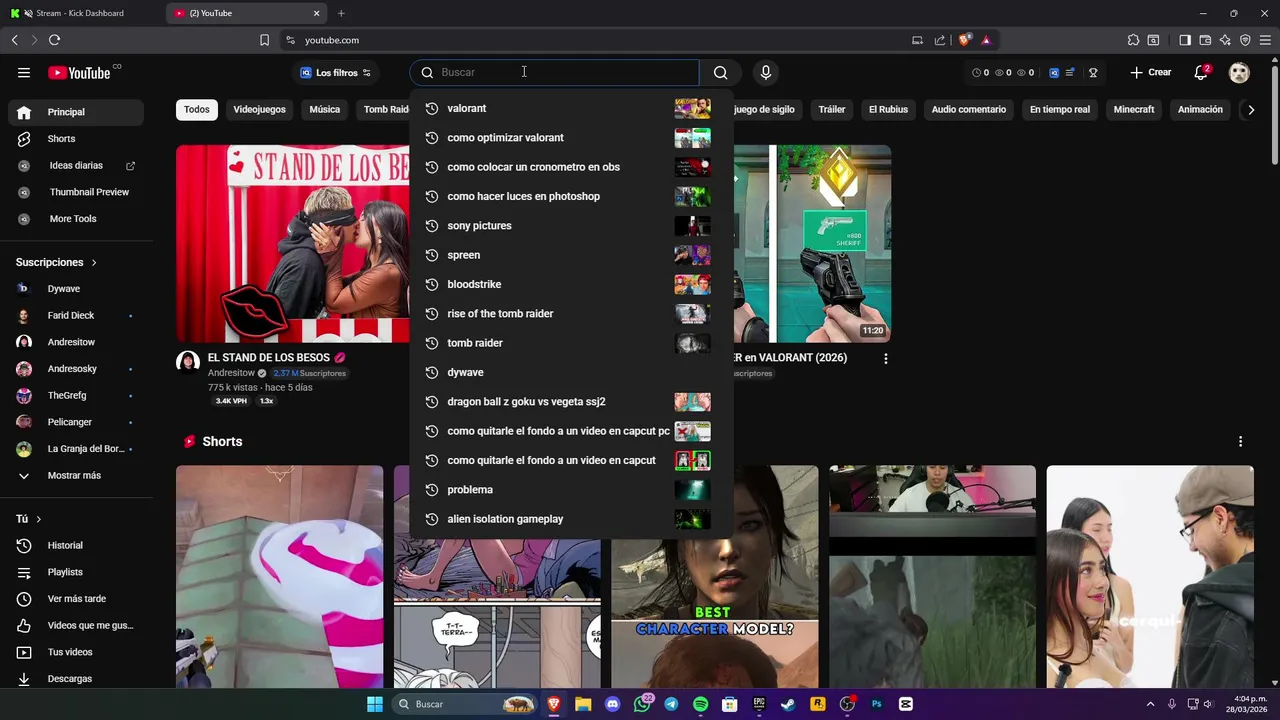Show hidden system tray icons

[x=1150, y=704]
